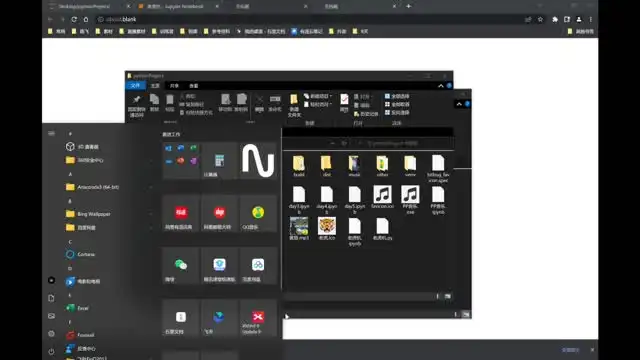Click Select all in ribbon
Viewport: 640px width, 360px height.
(397, 96)
